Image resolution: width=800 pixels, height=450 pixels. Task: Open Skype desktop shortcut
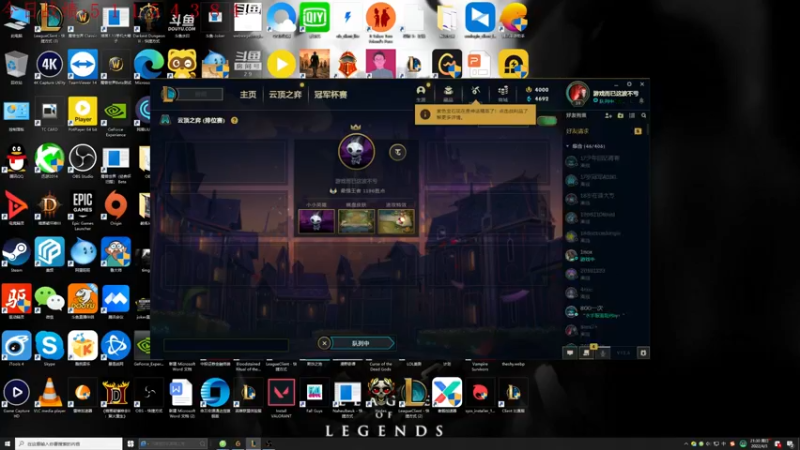(49, 348)
